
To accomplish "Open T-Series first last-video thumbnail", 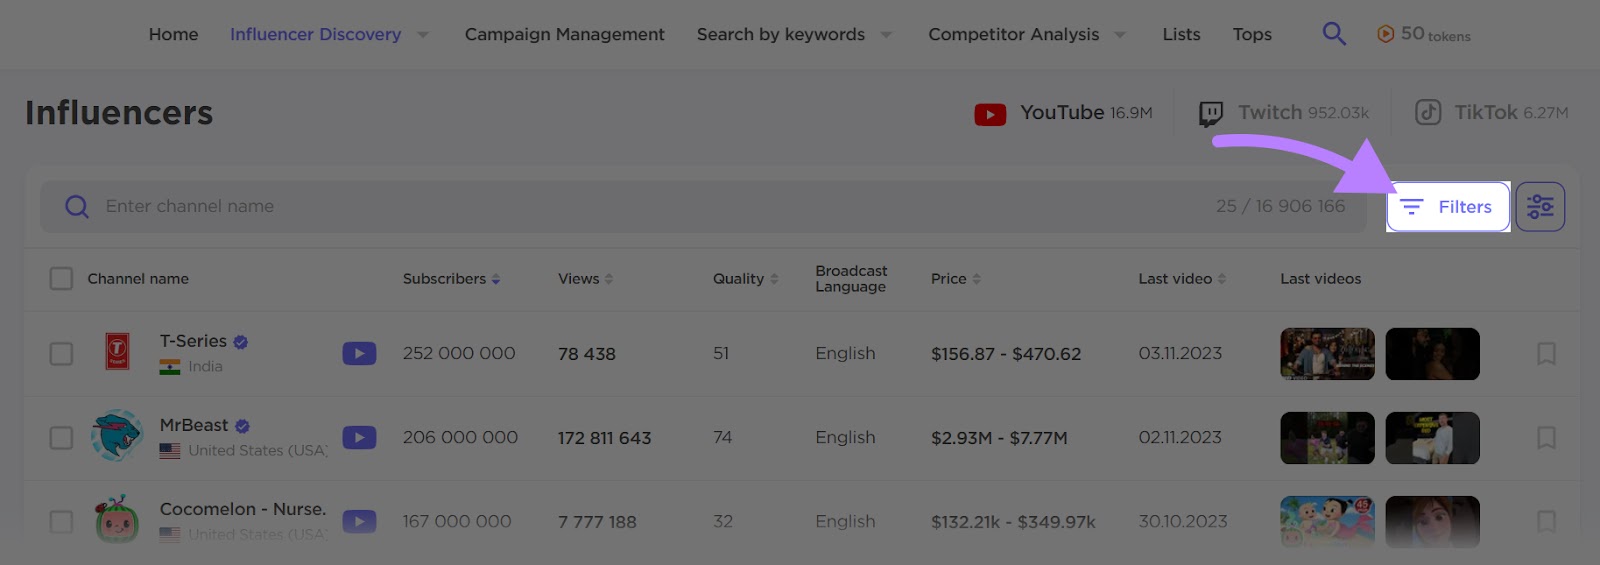I will click(1327, 354).
